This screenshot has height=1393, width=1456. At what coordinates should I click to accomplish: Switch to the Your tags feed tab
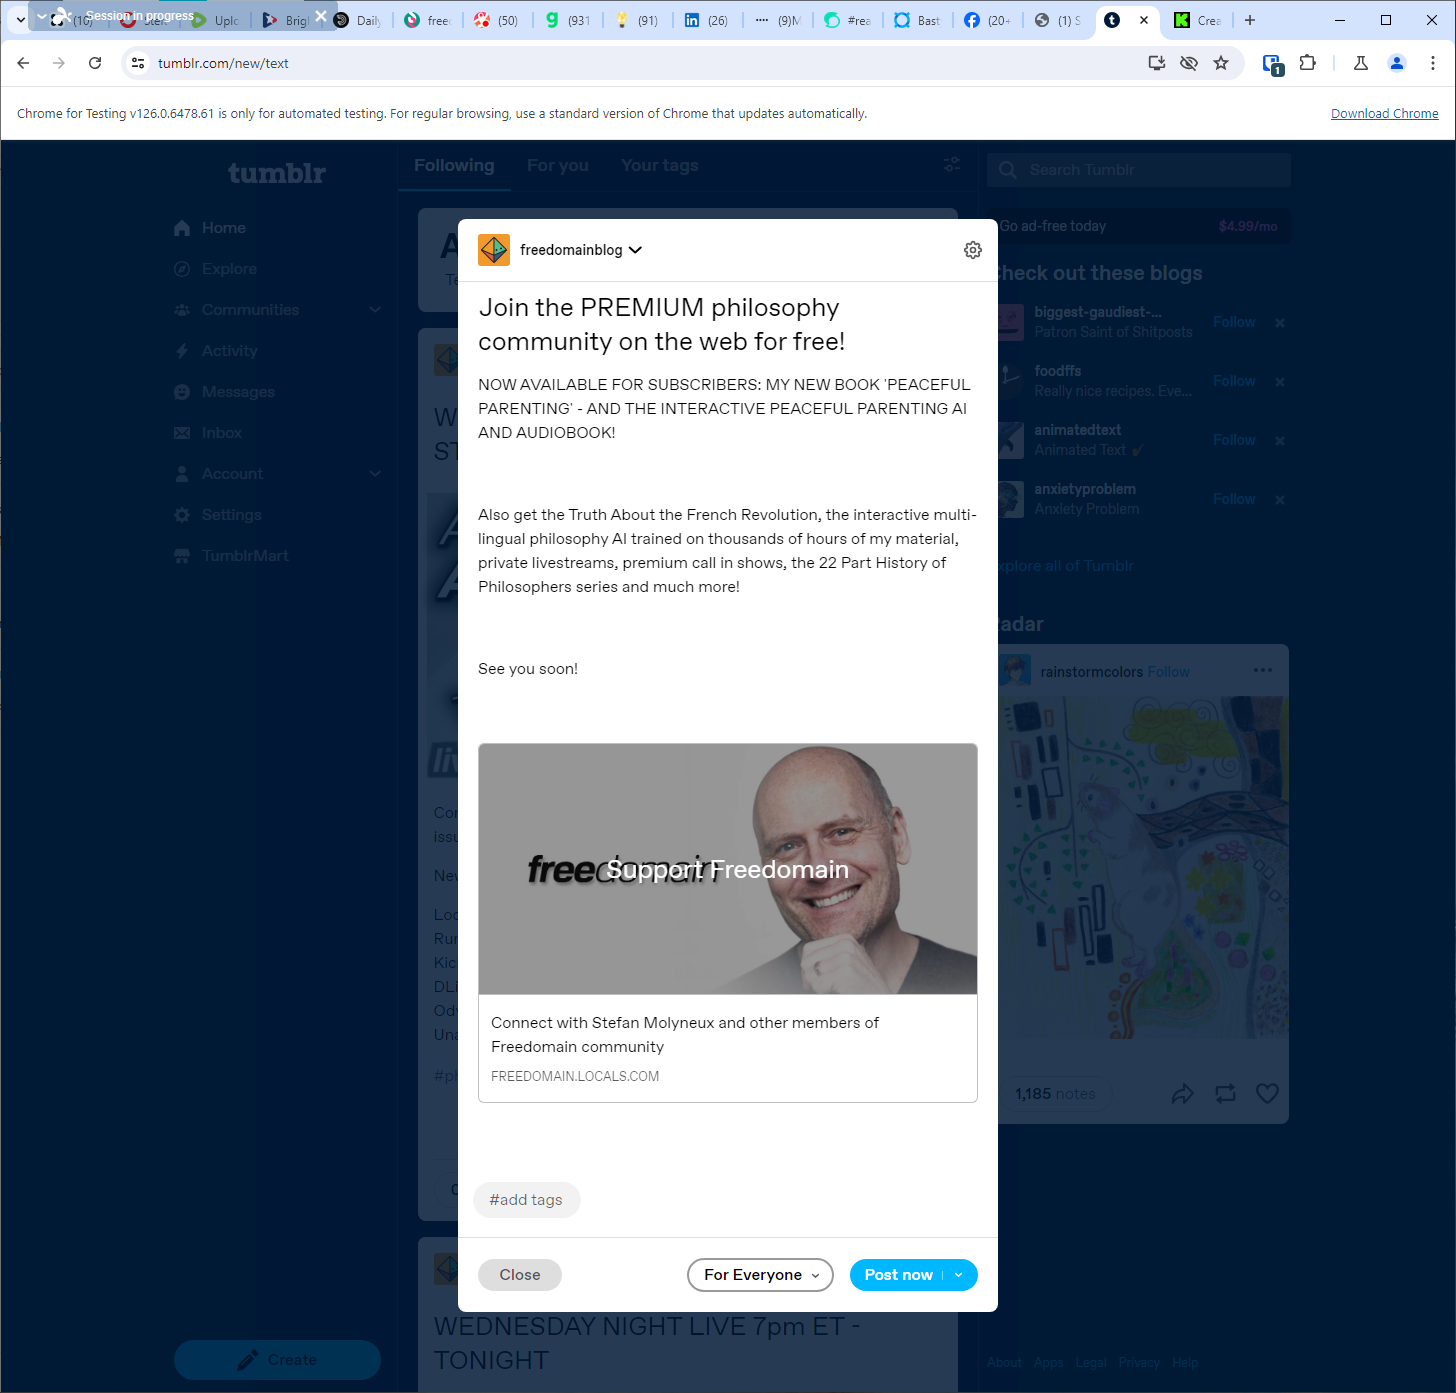pos(660,166)
